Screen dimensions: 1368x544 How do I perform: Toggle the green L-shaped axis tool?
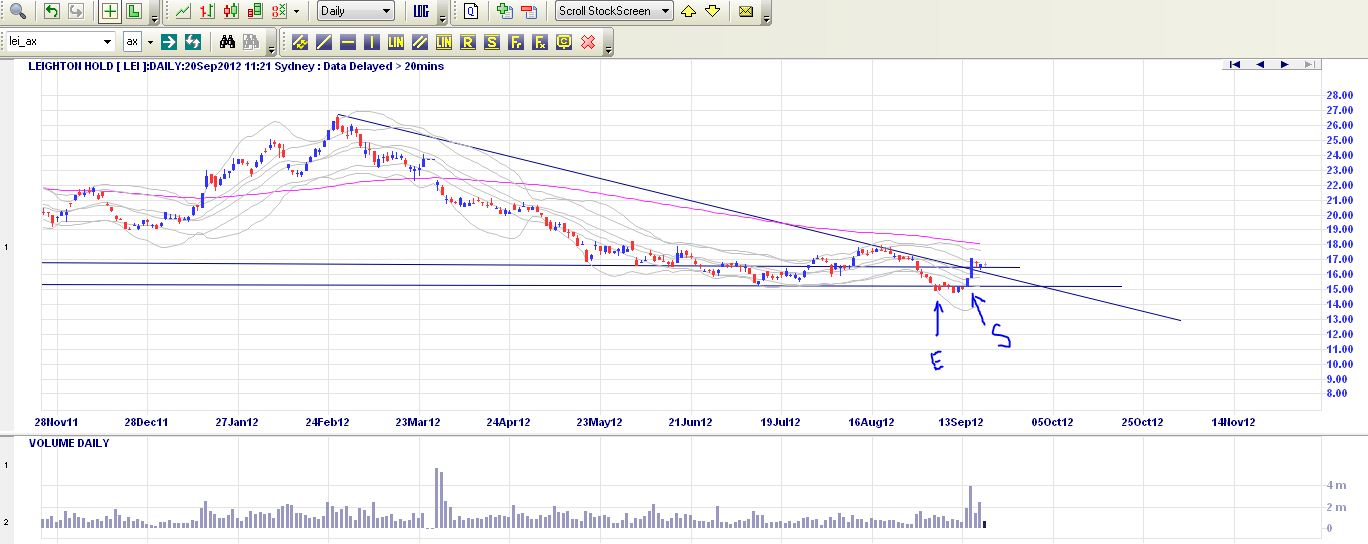133,11
